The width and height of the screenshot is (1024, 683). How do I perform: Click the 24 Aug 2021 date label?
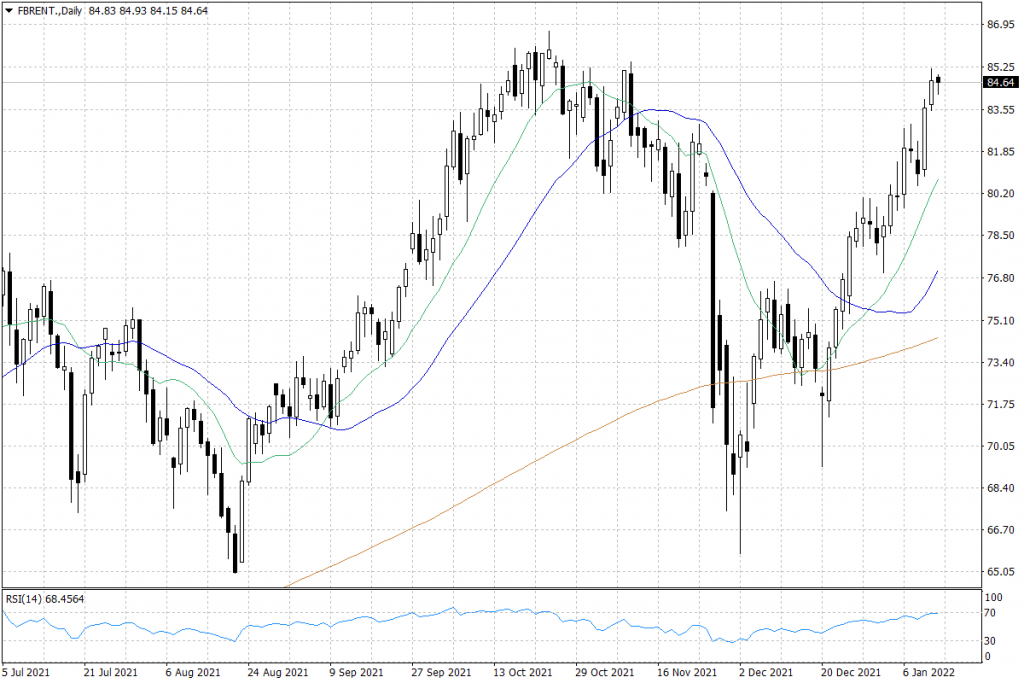[275, 674]
